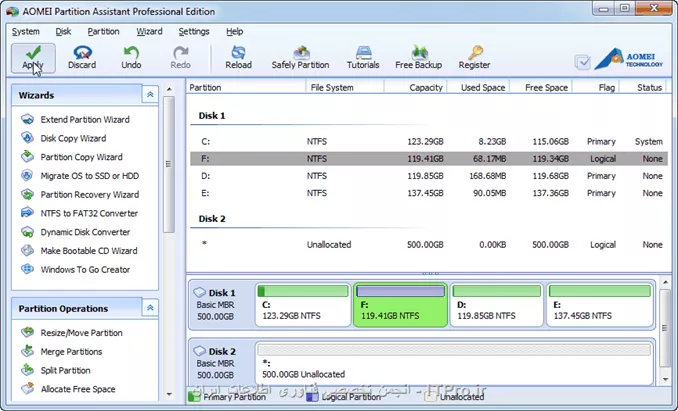Reload disk information
The image size is (678, 411).
[238, 58]
